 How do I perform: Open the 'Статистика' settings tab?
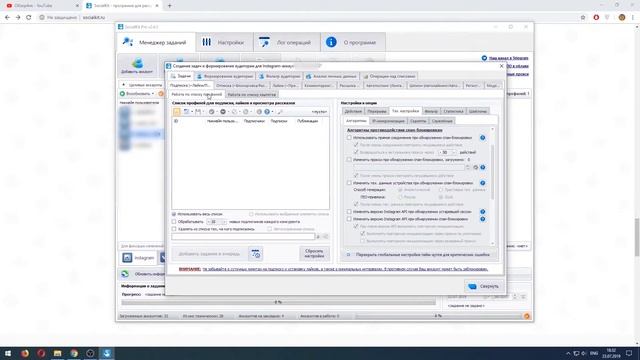pyautogui.click(x=453, y=111)
